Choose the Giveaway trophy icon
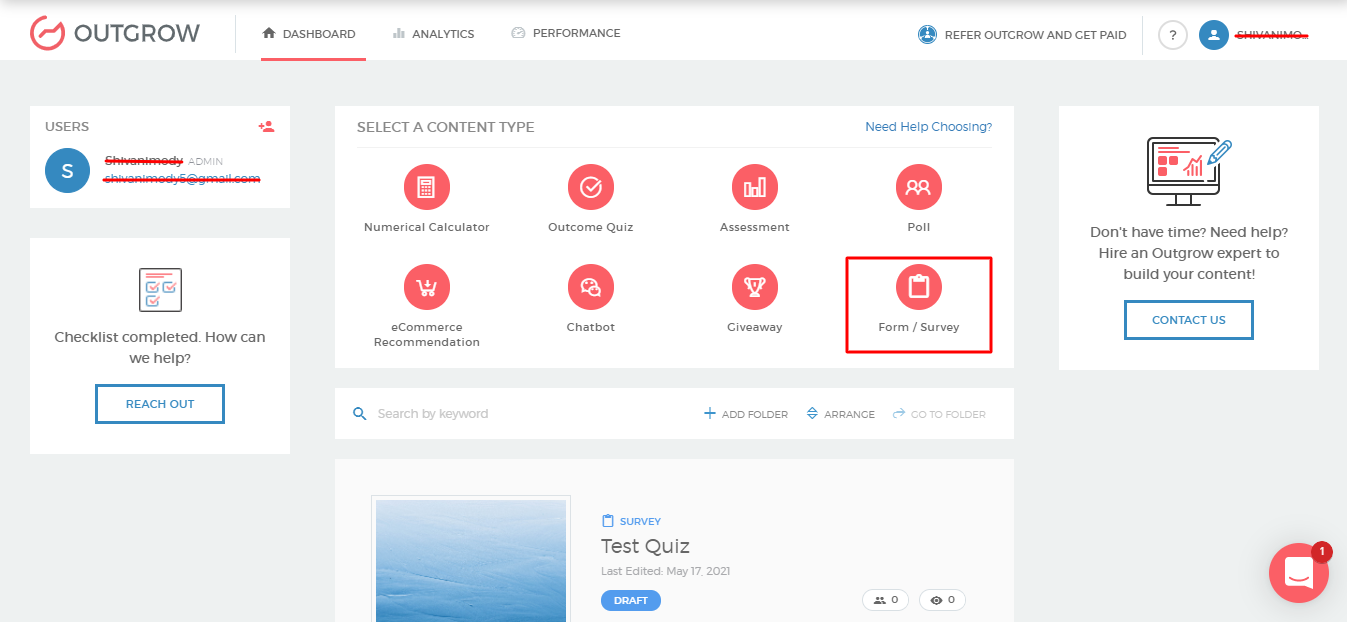Image resolution: width=1347 pixels, height=622 pixels. [x=755, y=287]
